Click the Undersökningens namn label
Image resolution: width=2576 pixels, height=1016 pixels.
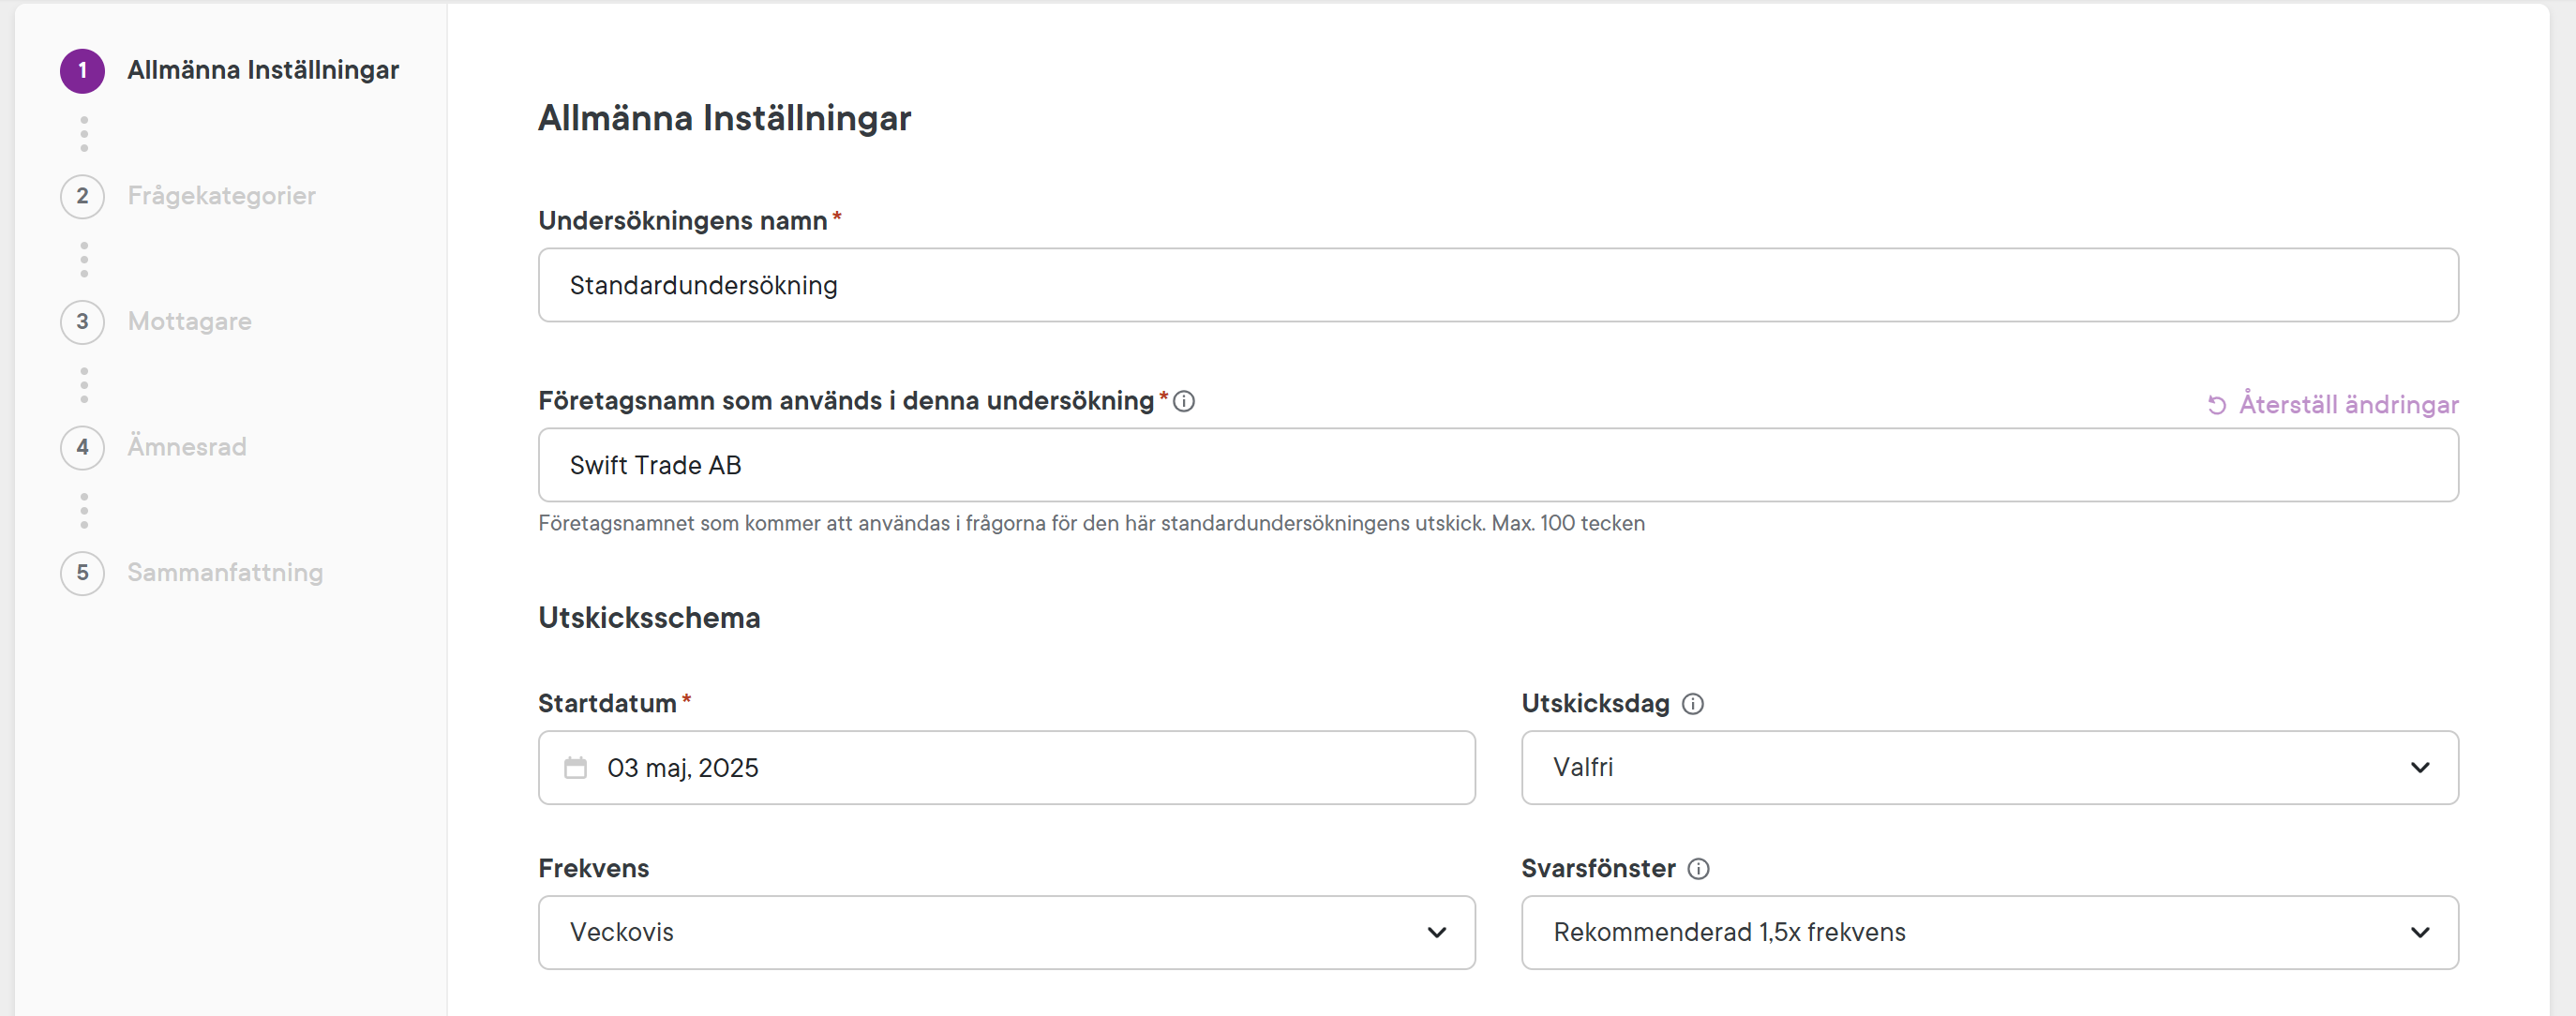[683, 221]
